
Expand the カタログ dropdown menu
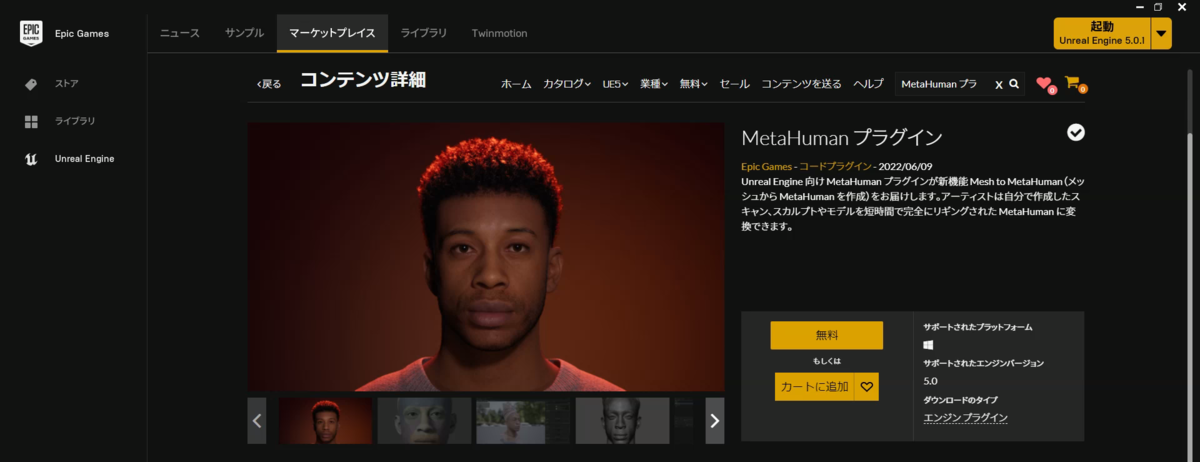[x=567, y=84]
